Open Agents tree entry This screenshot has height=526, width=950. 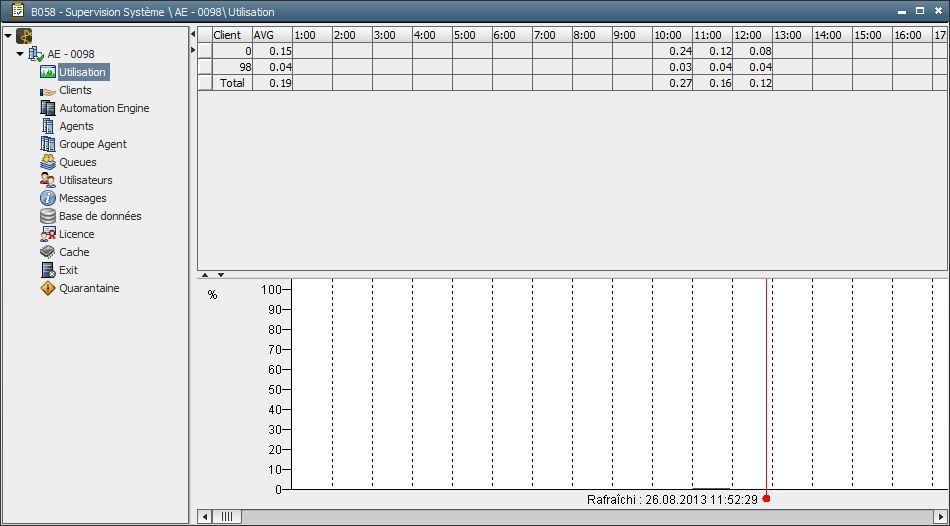click(76, 126)
